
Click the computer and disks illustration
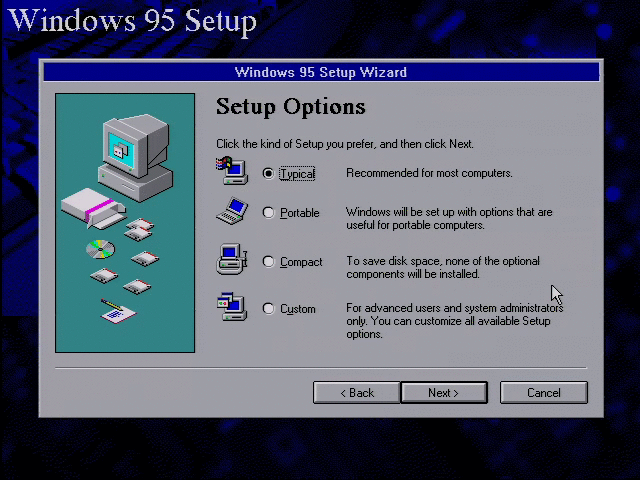pos(125,223)
